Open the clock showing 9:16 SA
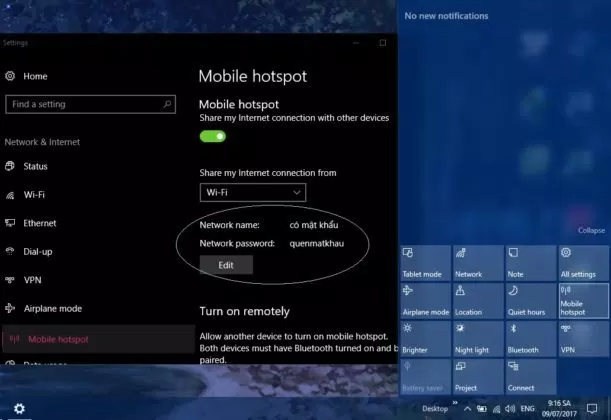Image resolution: width=611 pixels, height=420 pixels. pyautogui.click(x=559, y=408)
